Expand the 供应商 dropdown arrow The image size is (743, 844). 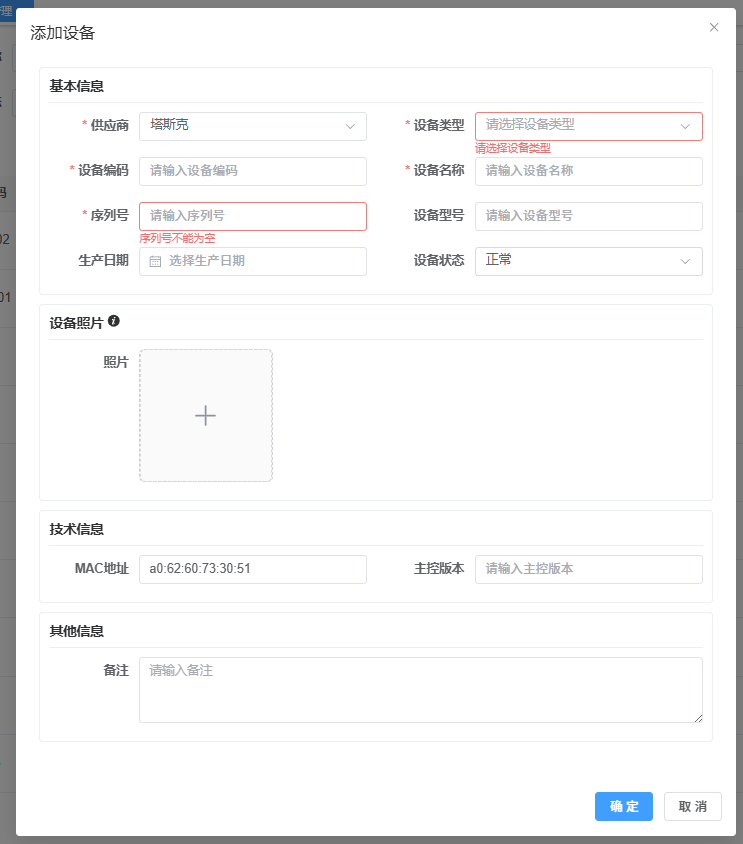point(350,126)
